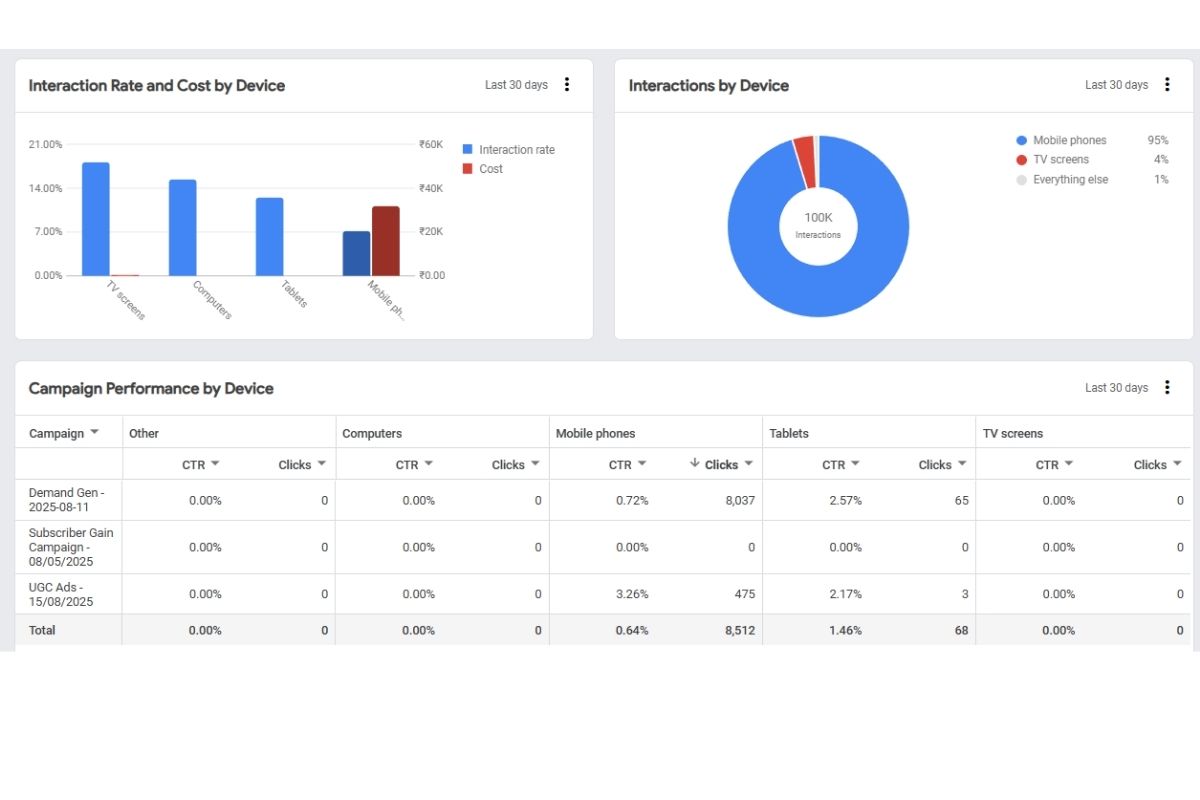Open the Campaign Performance card's three-dot menu
Image resolution: width=1200 pixels, height=800 pixels.
[1167, 388]
